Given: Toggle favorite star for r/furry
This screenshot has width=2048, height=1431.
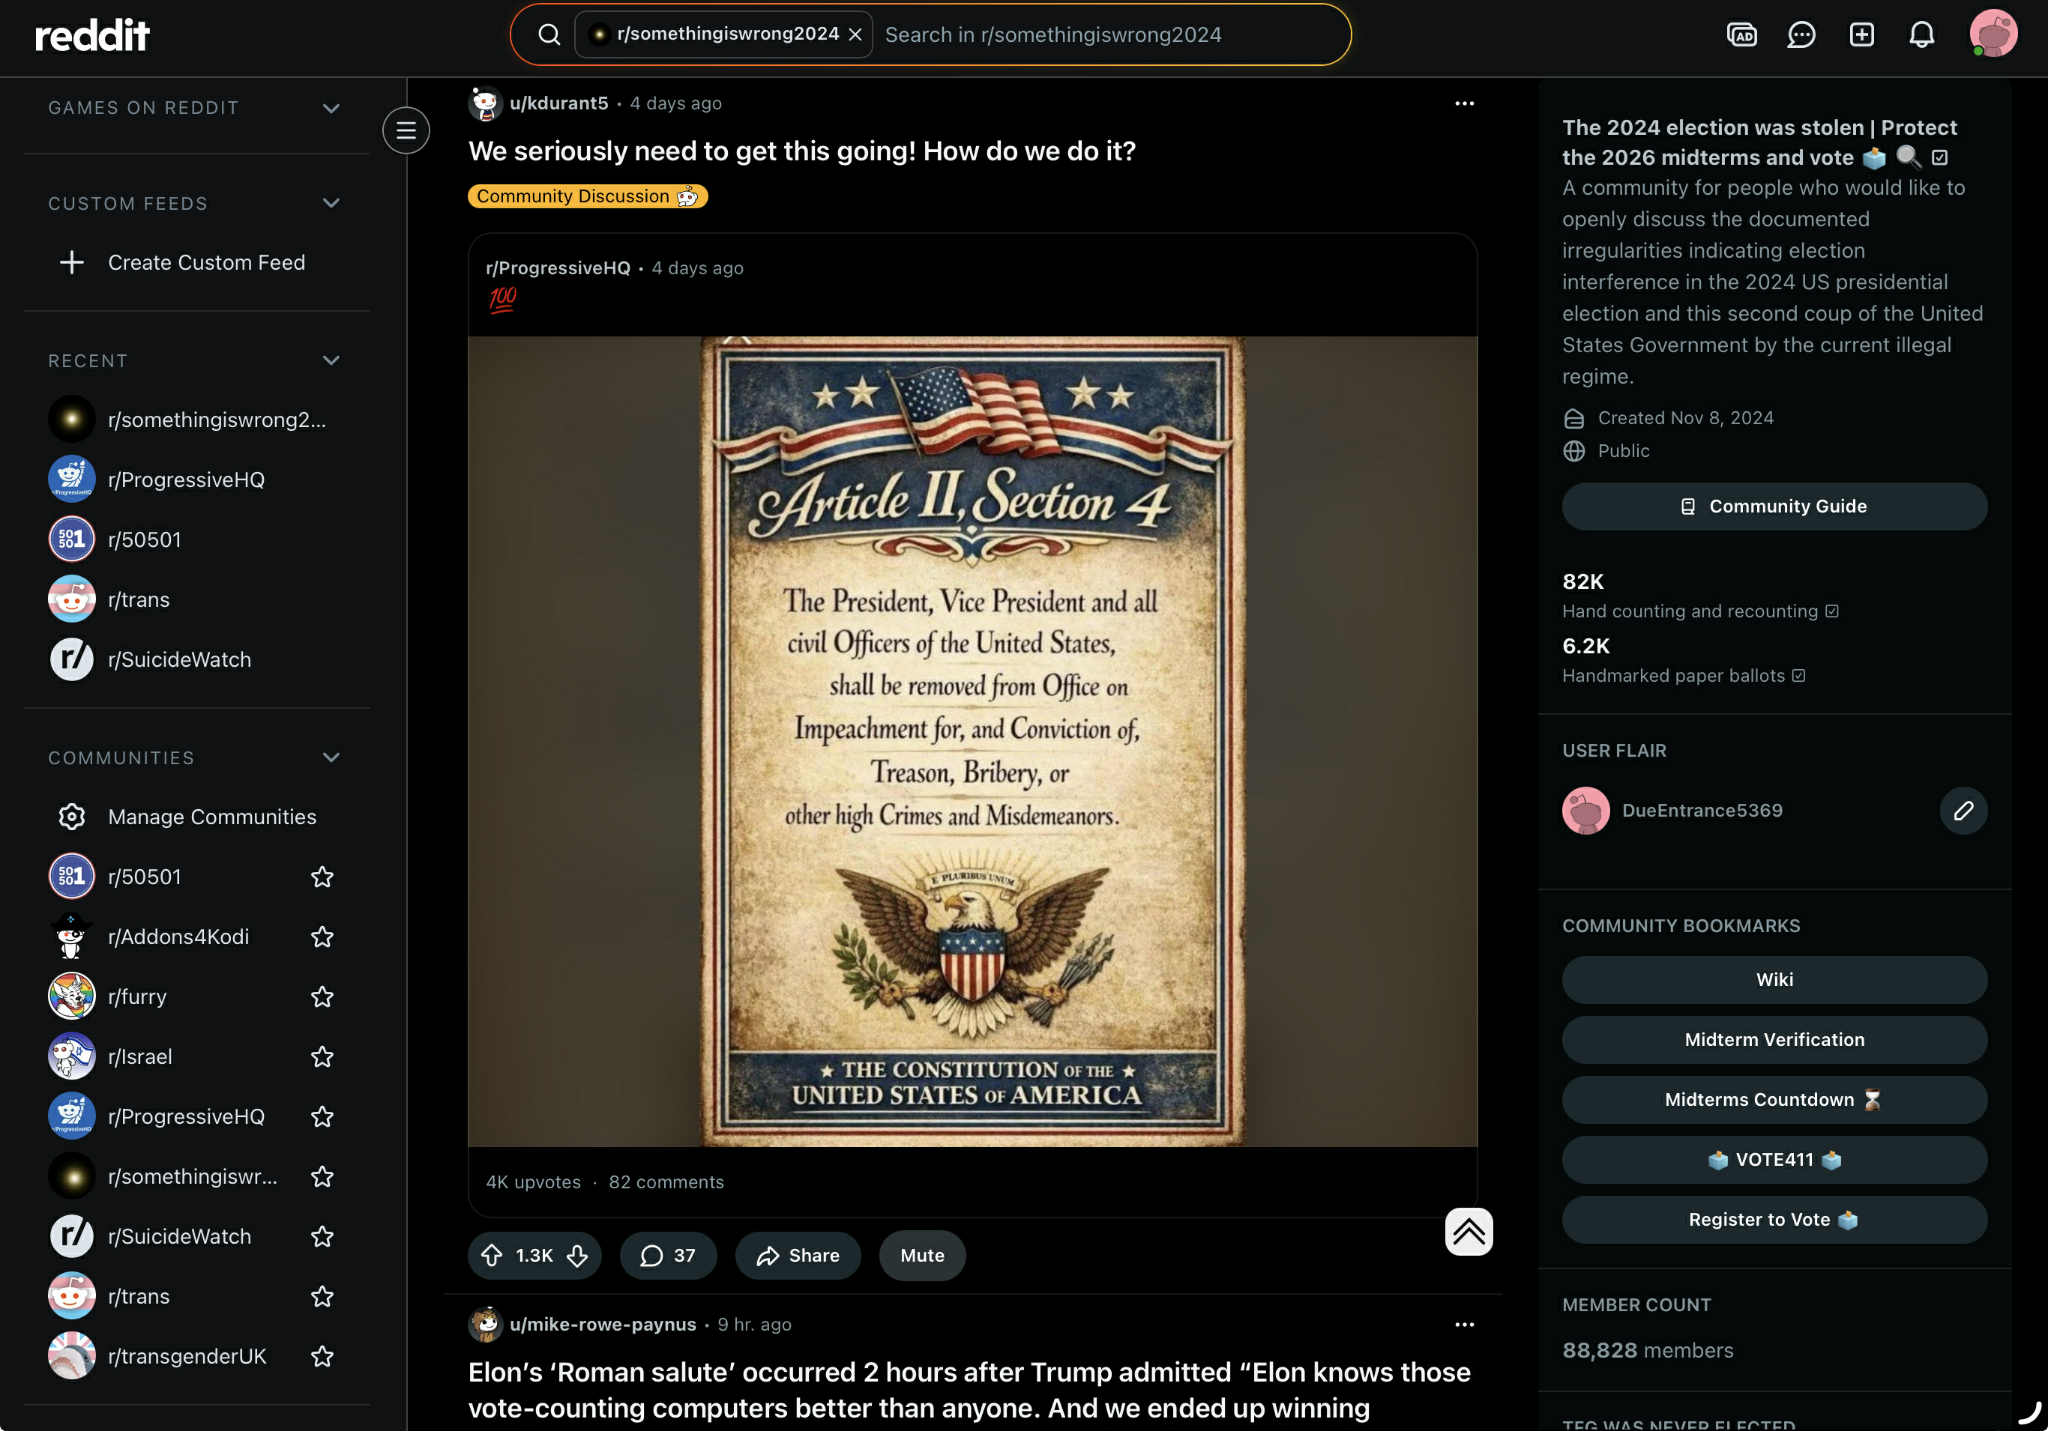Looking at the screenshot, I should pyautogui.click(x=322, y=997).
